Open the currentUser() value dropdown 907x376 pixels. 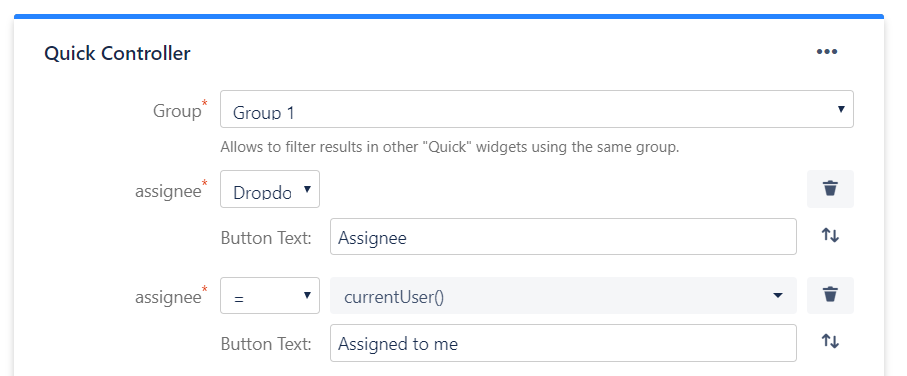pyautogui.click(x=563, y=296)
